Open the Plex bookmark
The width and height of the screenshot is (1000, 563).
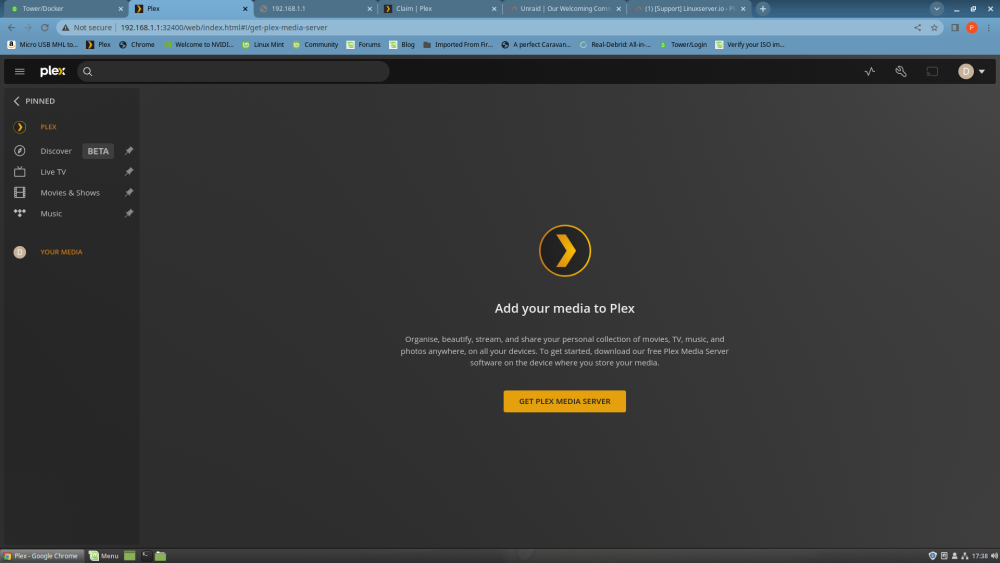point(98,45)
